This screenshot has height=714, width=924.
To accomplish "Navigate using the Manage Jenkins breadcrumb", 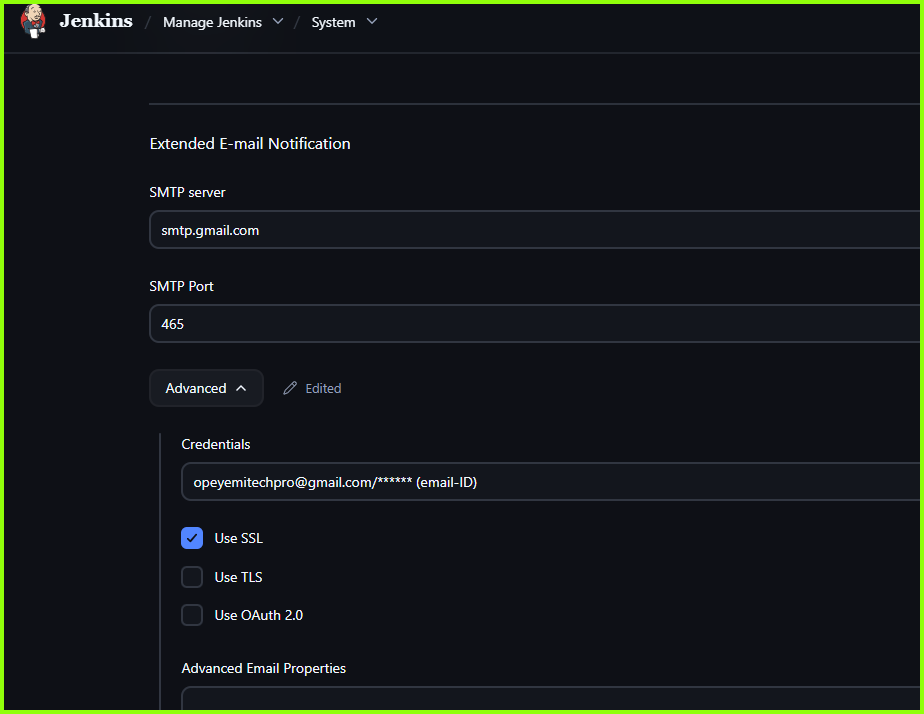I will point(212,21).
